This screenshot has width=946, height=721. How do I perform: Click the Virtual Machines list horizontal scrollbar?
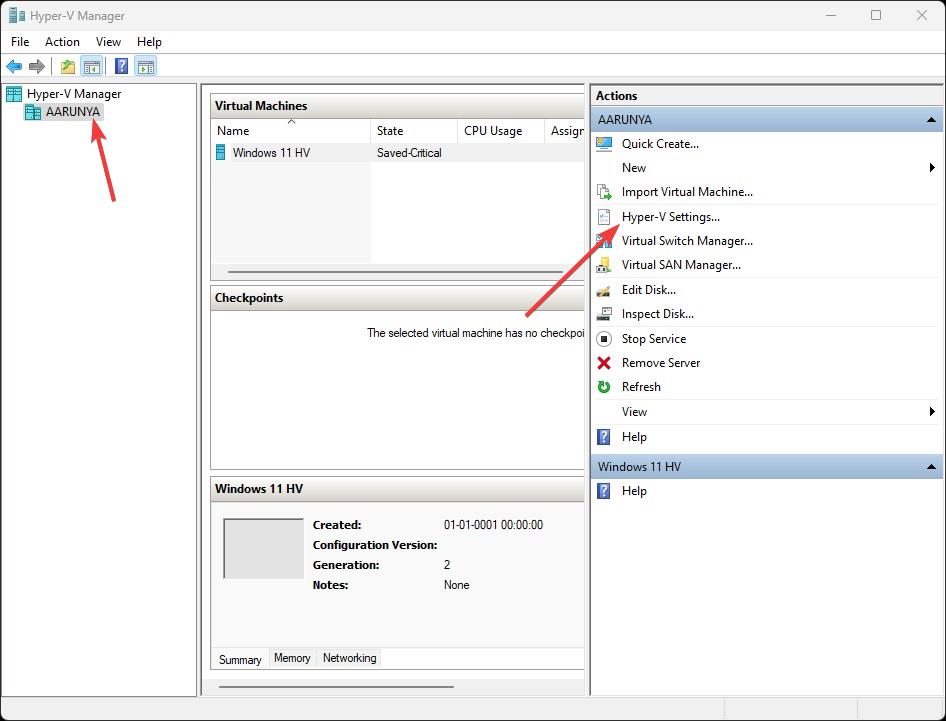[x=395, y=272]
